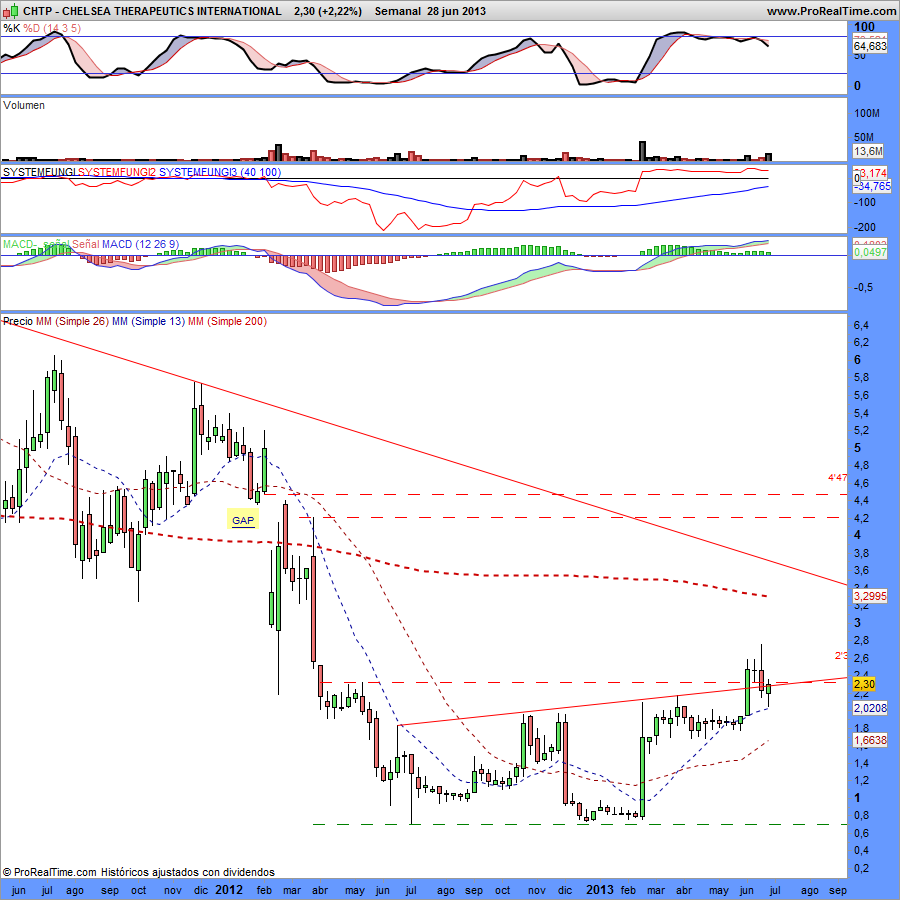Click the MM (Simple 200) moving average label
The height and width of the screenshot is (900, 900).
tap(227, 321)
